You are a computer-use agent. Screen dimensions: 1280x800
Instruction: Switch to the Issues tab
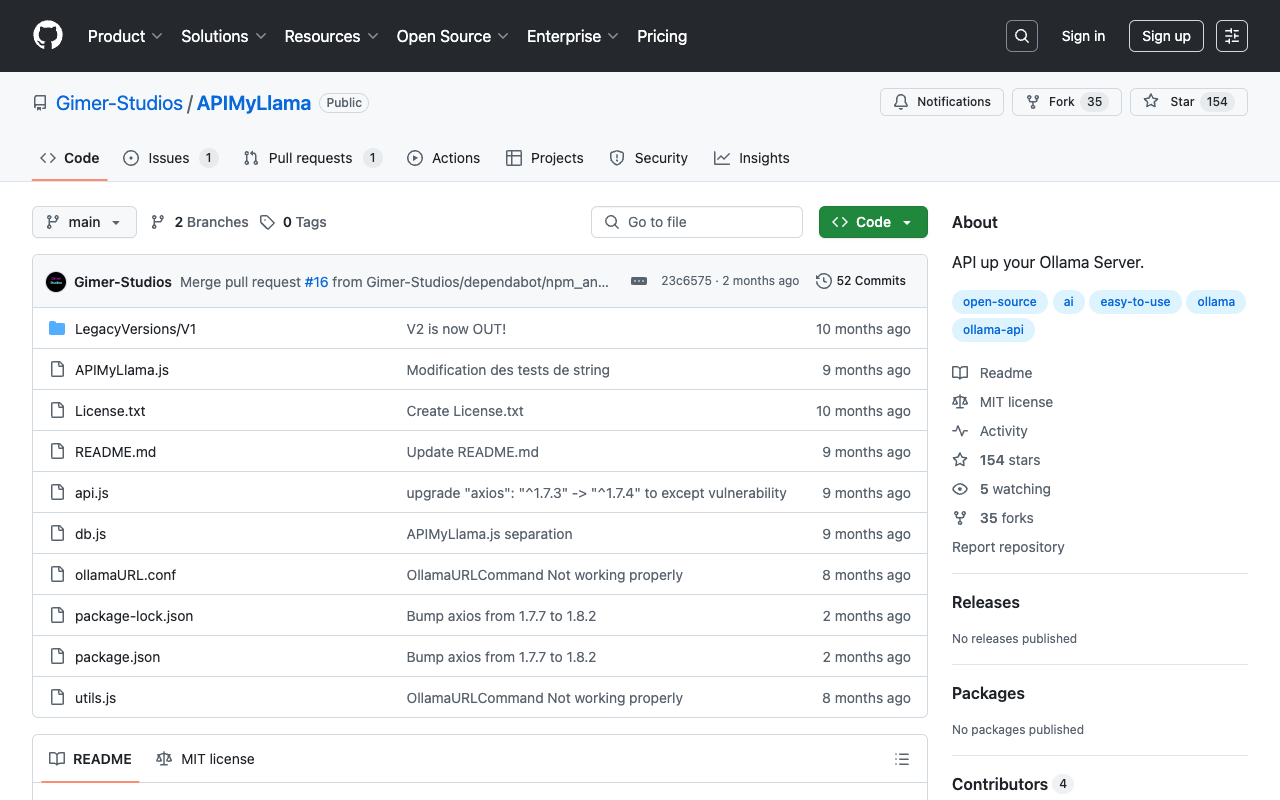[170, 158]
